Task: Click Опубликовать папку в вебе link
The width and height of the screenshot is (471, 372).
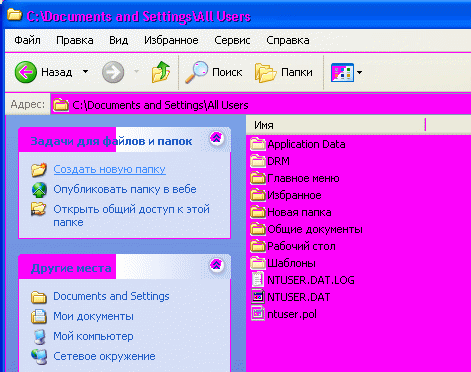Action: [125, 189]
